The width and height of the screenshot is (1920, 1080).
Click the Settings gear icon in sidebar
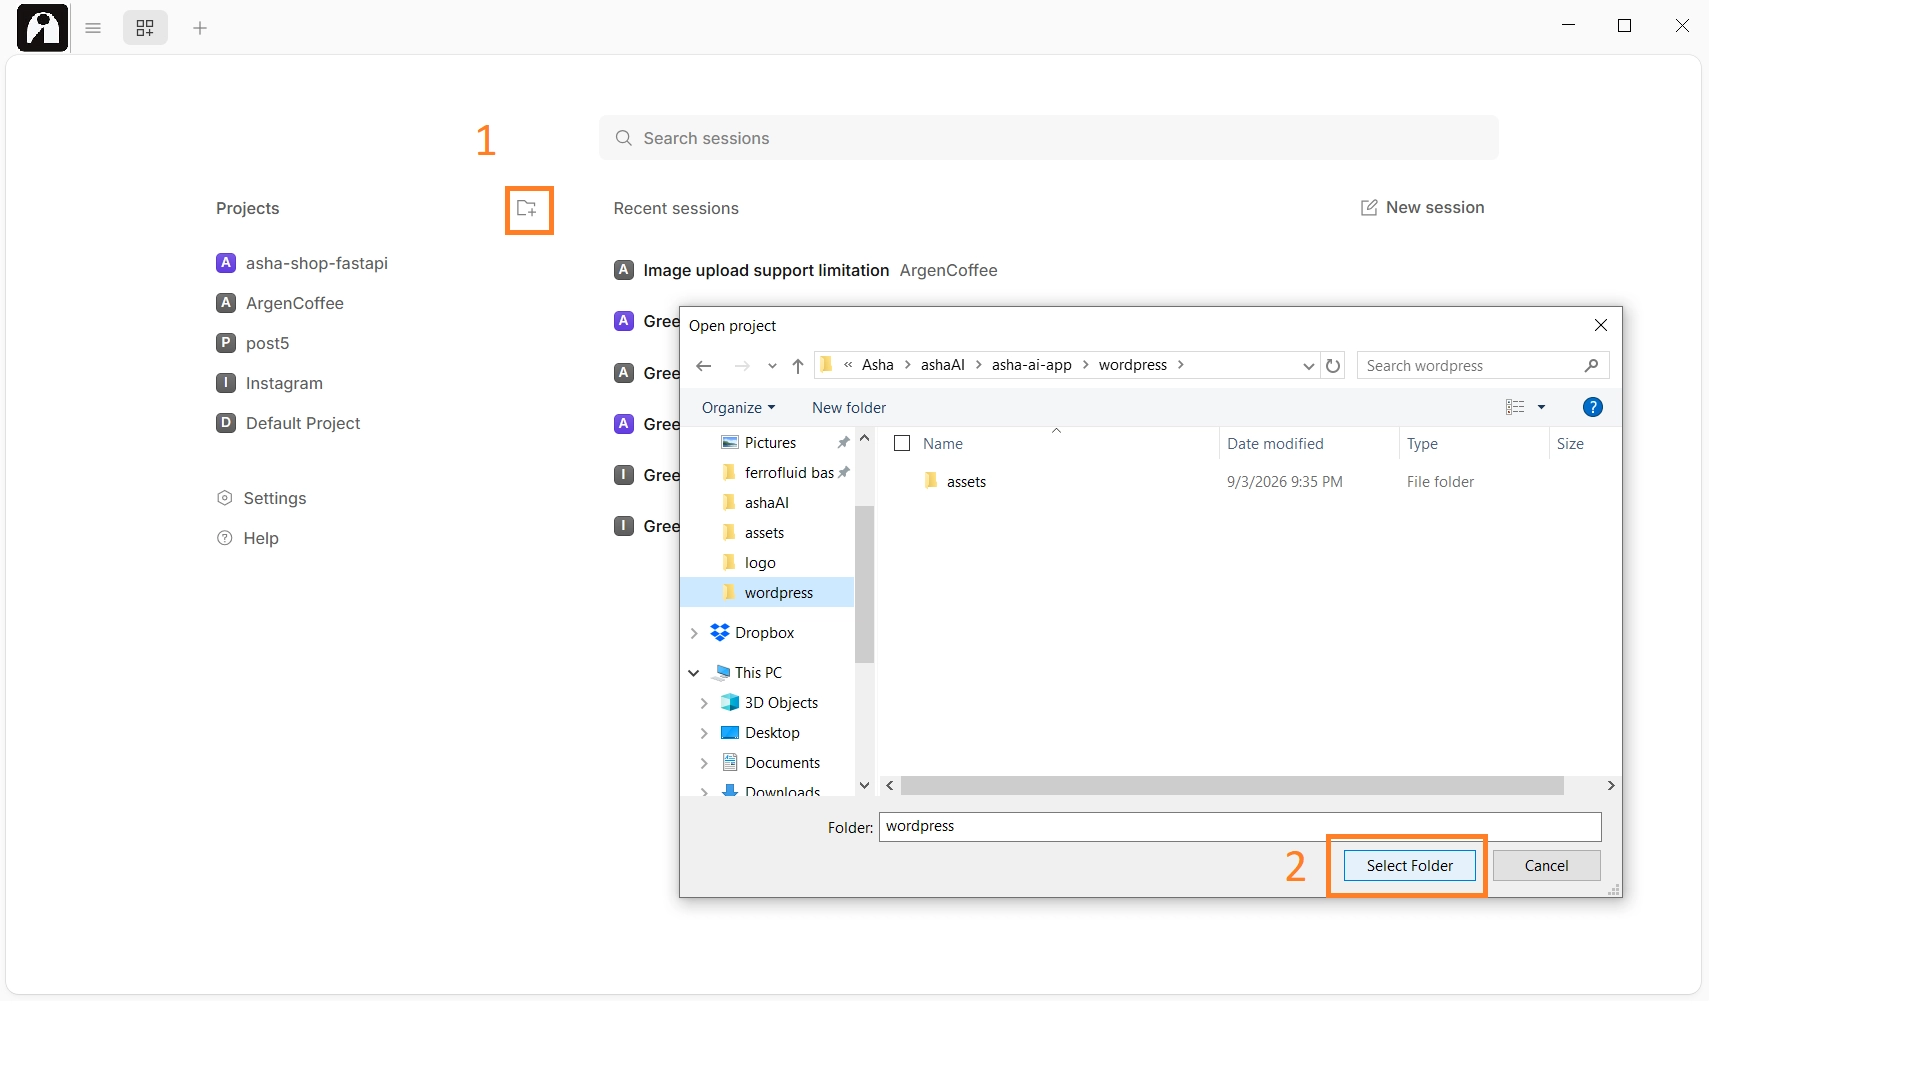tap(225, 498)
